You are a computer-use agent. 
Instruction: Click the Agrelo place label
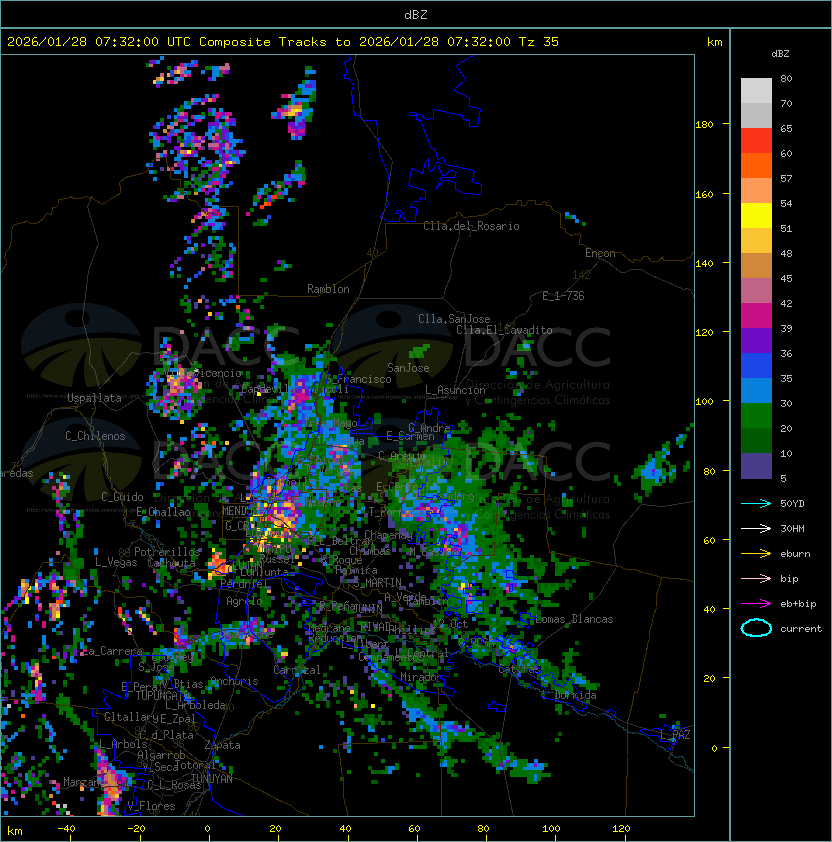click(244, 601)
